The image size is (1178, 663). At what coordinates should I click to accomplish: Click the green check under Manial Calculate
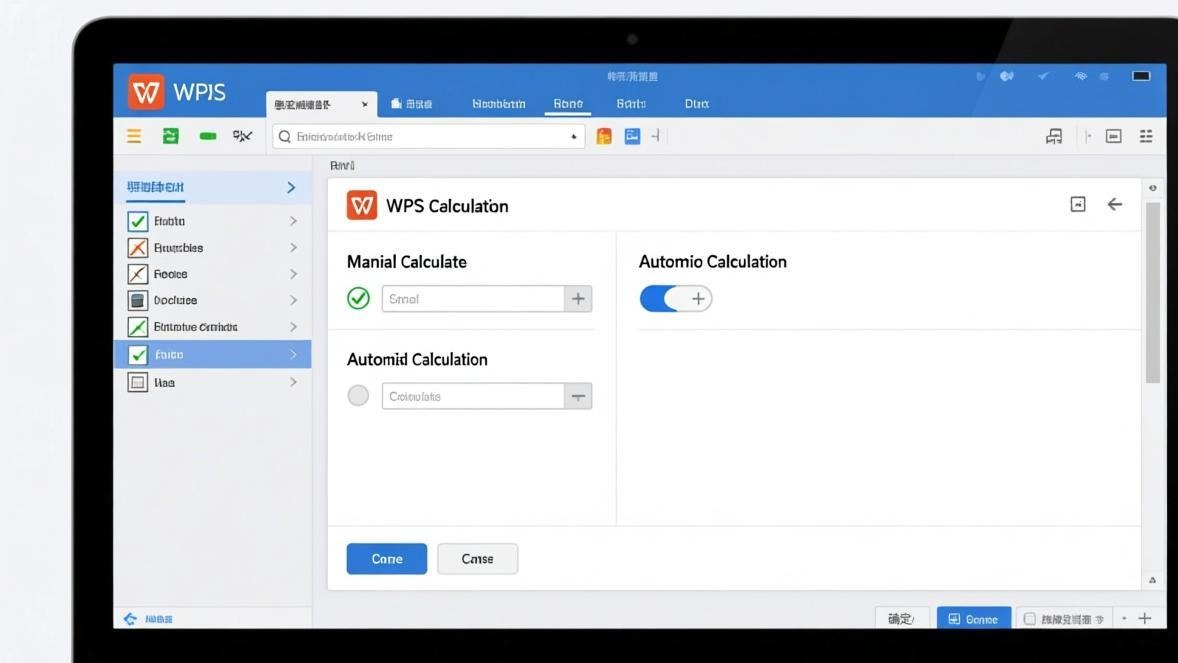[358, 298]
